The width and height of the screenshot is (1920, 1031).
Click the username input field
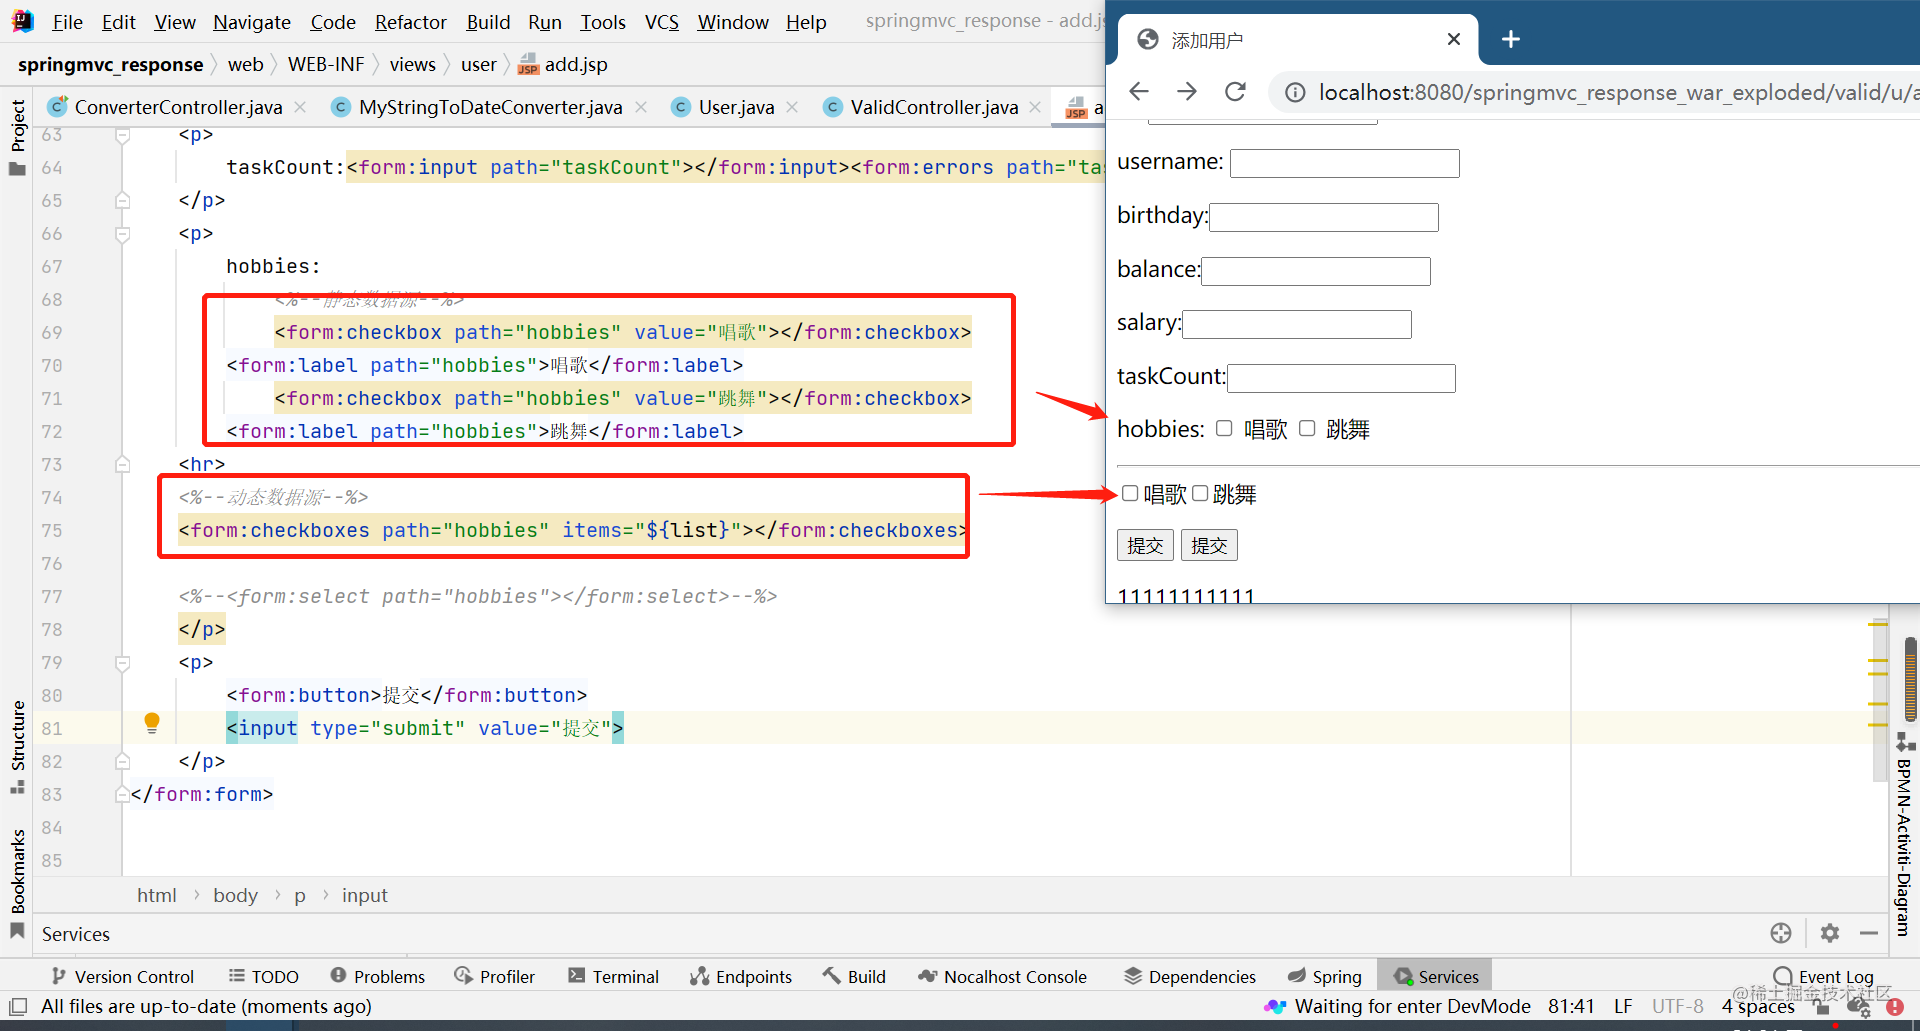[1344, 164]
